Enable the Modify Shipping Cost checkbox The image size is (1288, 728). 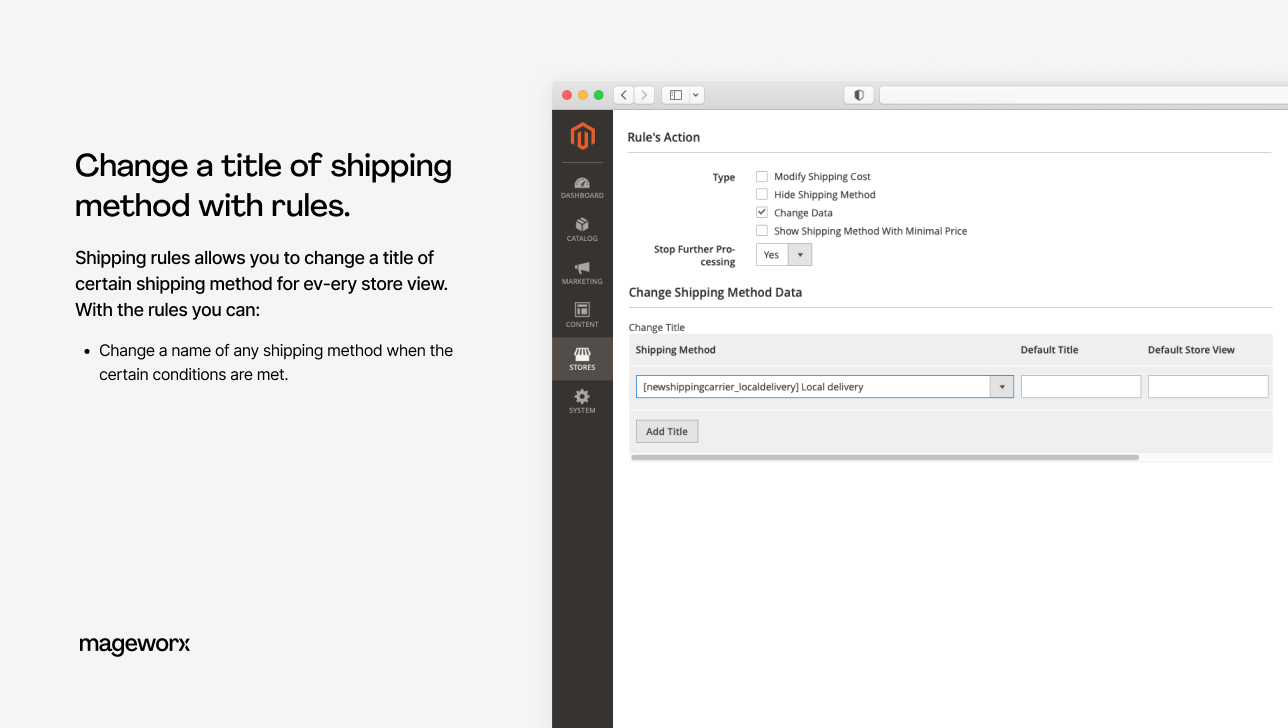tap(761, 176)
